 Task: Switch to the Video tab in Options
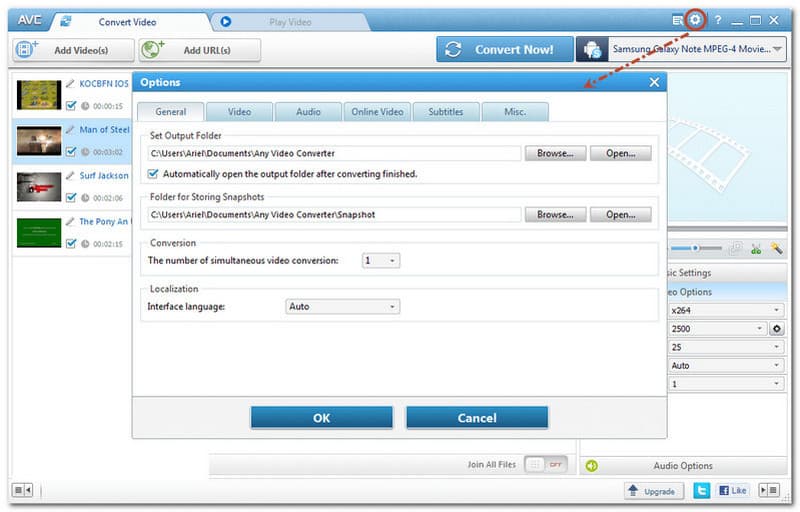[239, 112]
